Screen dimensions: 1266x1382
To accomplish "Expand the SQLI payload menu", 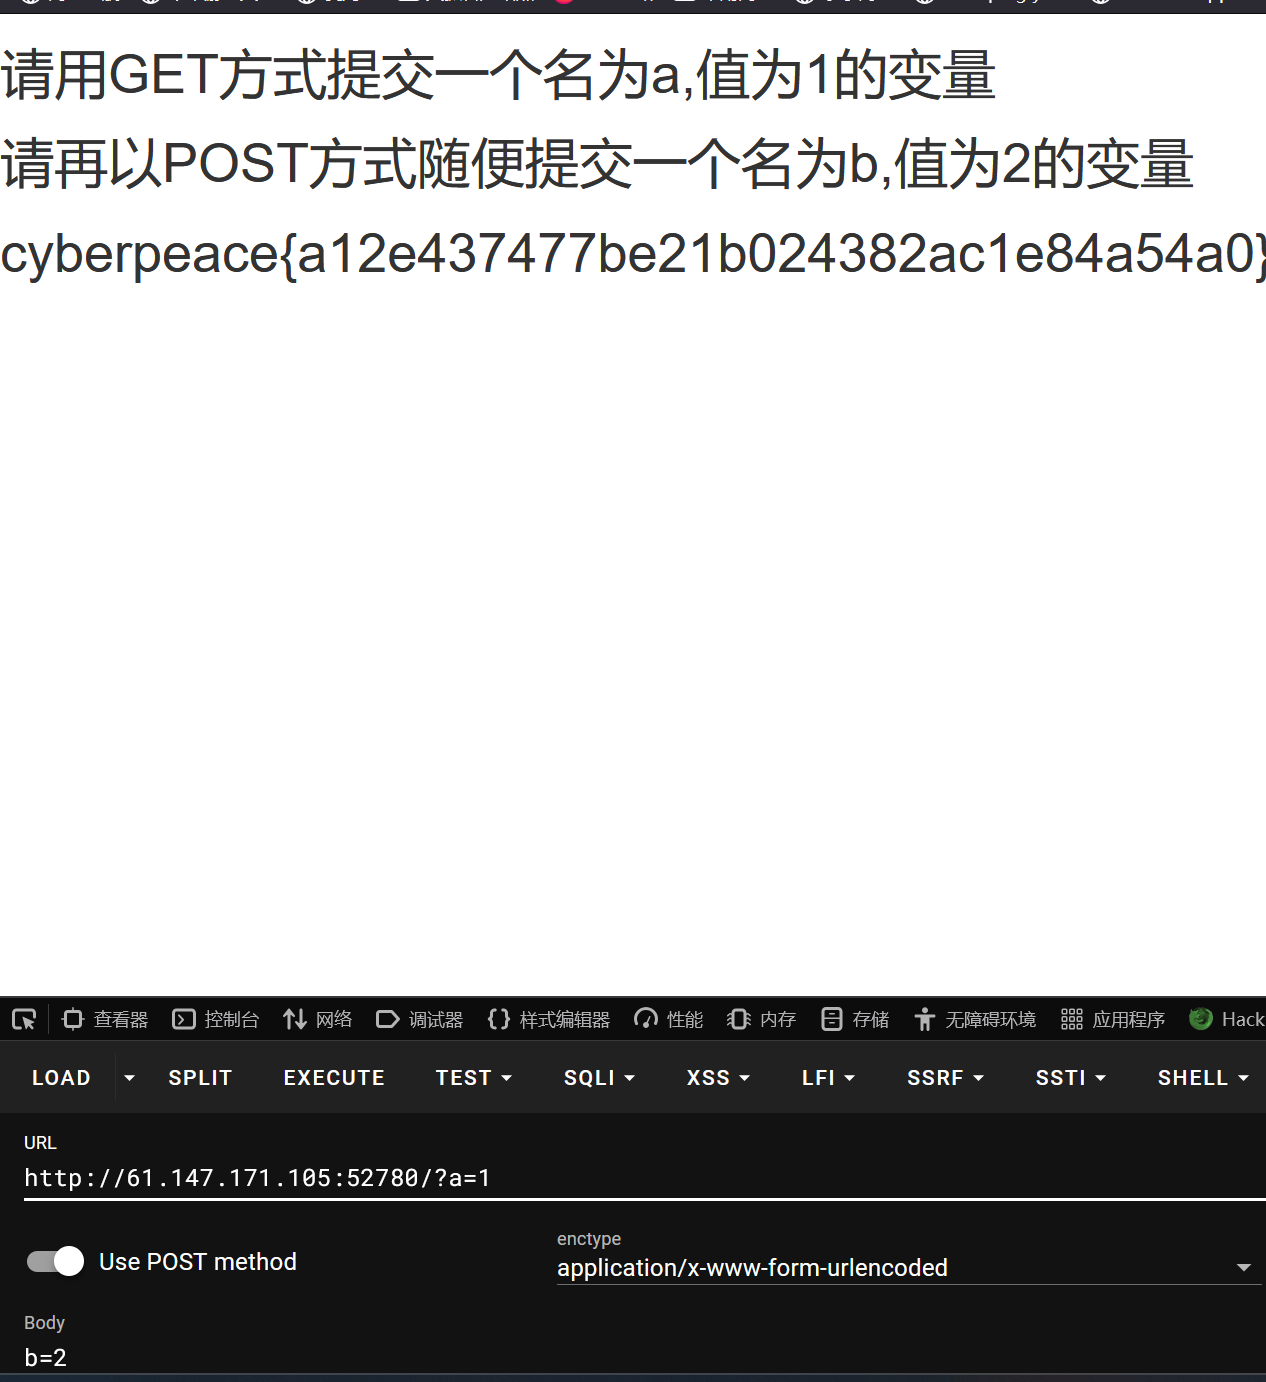I will 598,1077.
